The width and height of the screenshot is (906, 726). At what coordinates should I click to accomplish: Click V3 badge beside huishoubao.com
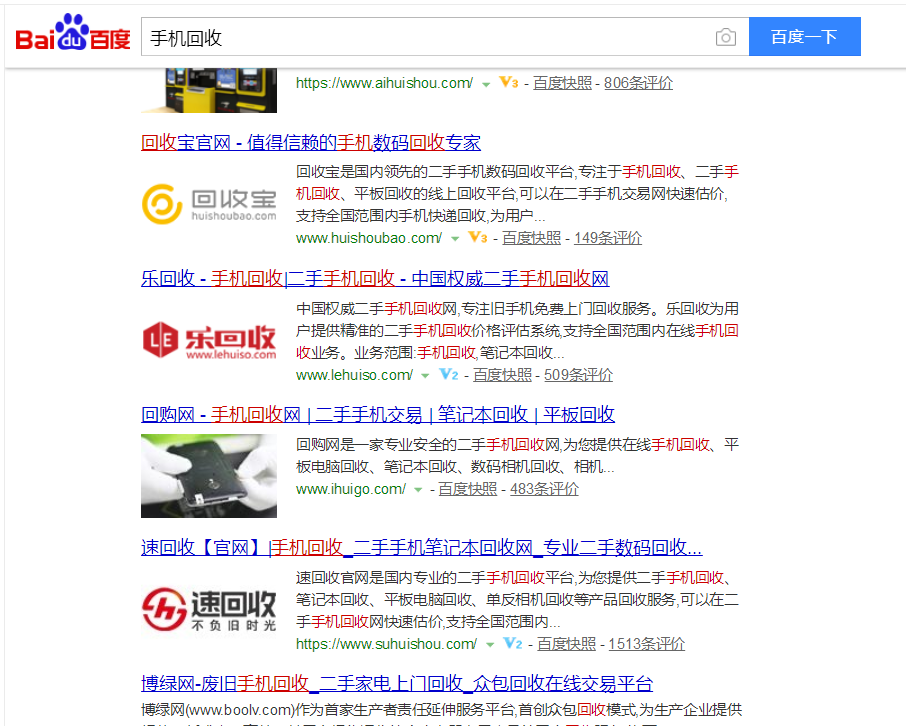[478, 237]
